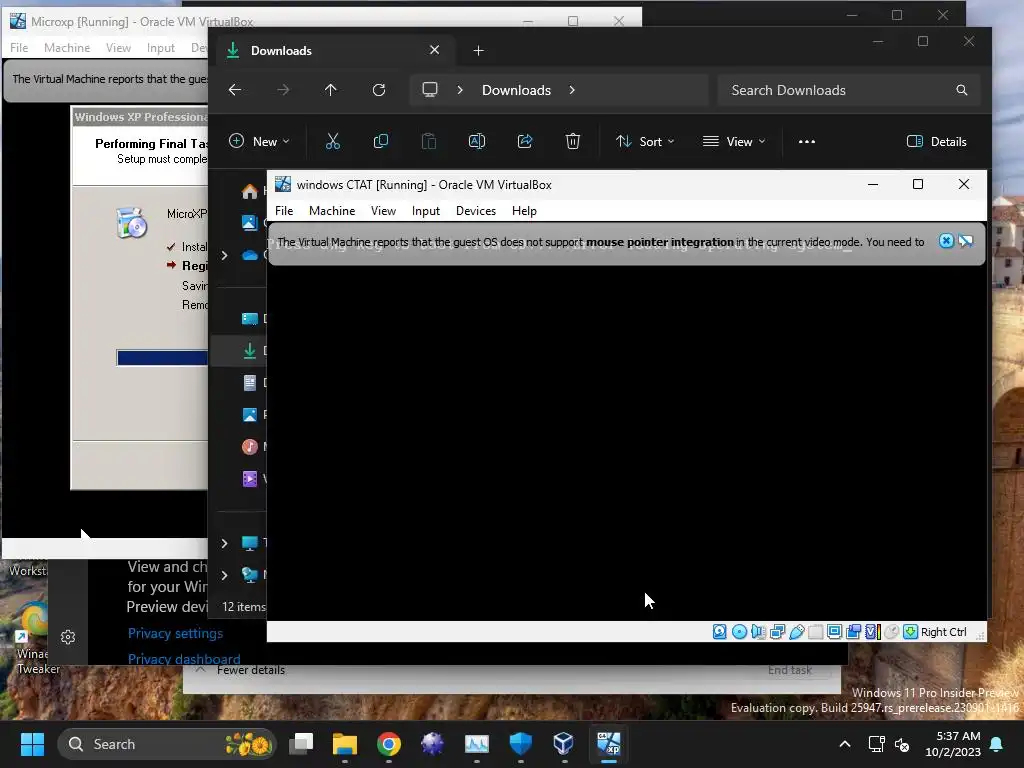Open the Sort dropdown in Explorer
This screenshot has height=768, width=1024.
pos(645,141)
